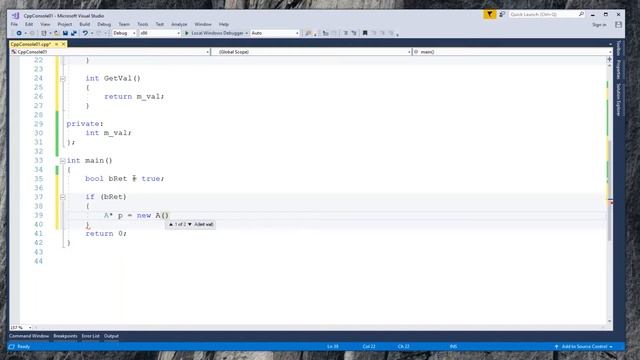Open the debugger target dropdown arrow
The width and height of the screenshot is (640, 360).
tap(247, 33)
